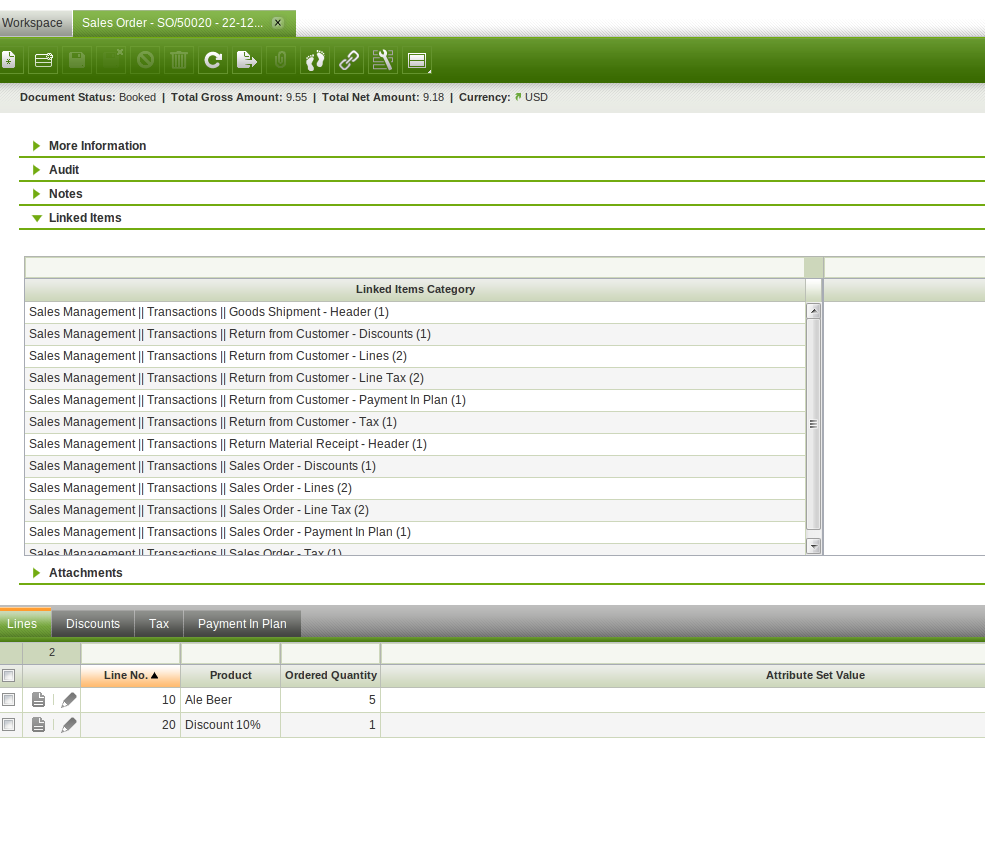Screen dimensions: 985x847
Task: Toggle the select-all lines header checkbox
Action: 9,676
